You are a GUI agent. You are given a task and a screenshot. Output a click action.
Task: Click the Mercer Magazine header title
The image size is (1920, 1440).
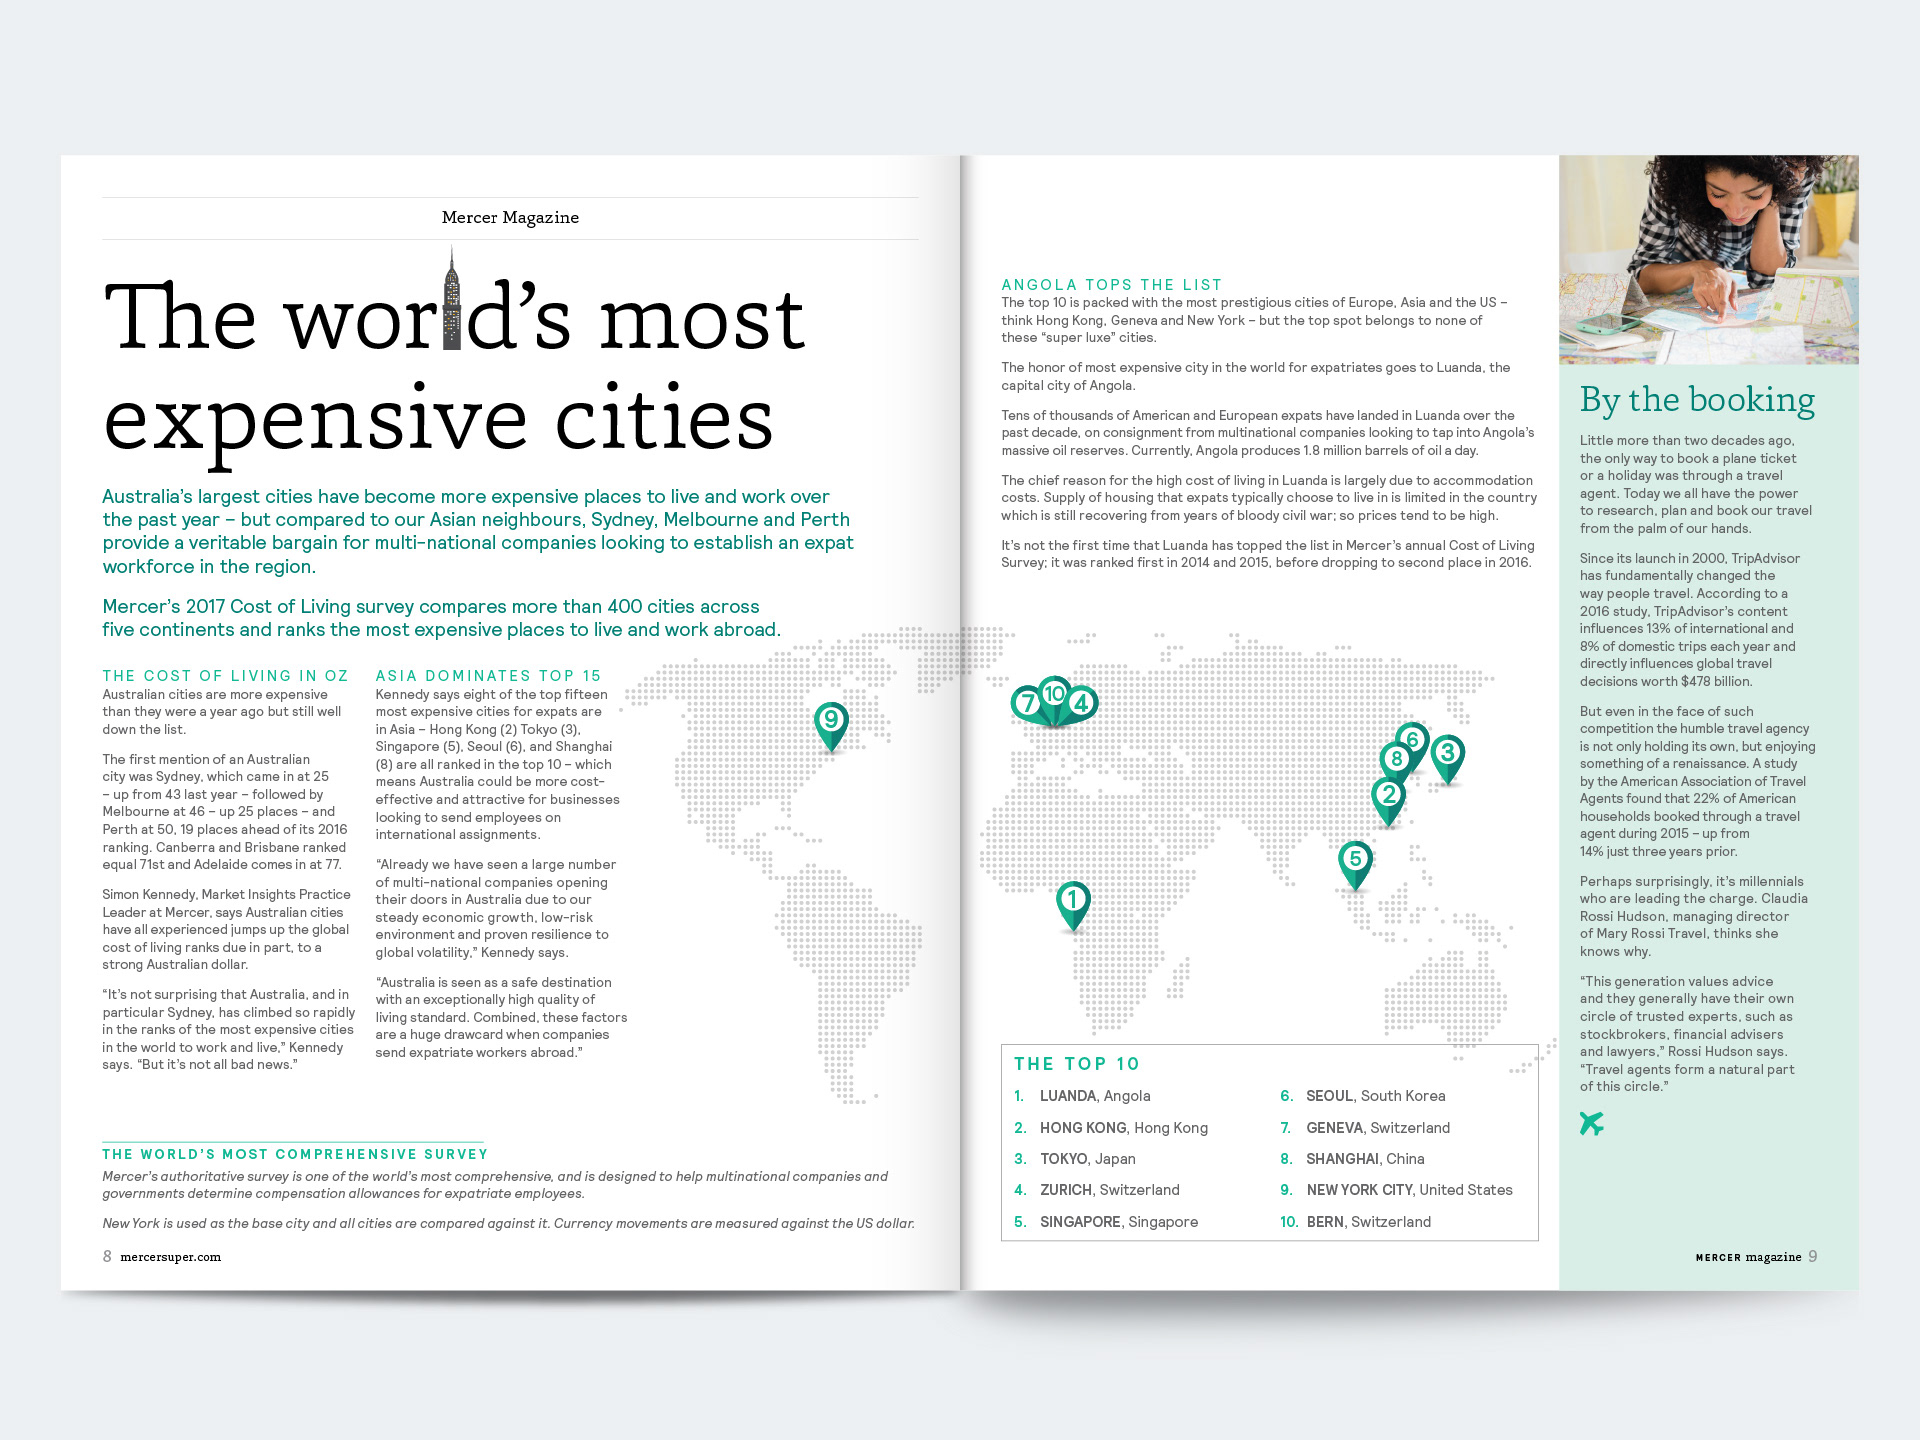[x=510, y=218]
